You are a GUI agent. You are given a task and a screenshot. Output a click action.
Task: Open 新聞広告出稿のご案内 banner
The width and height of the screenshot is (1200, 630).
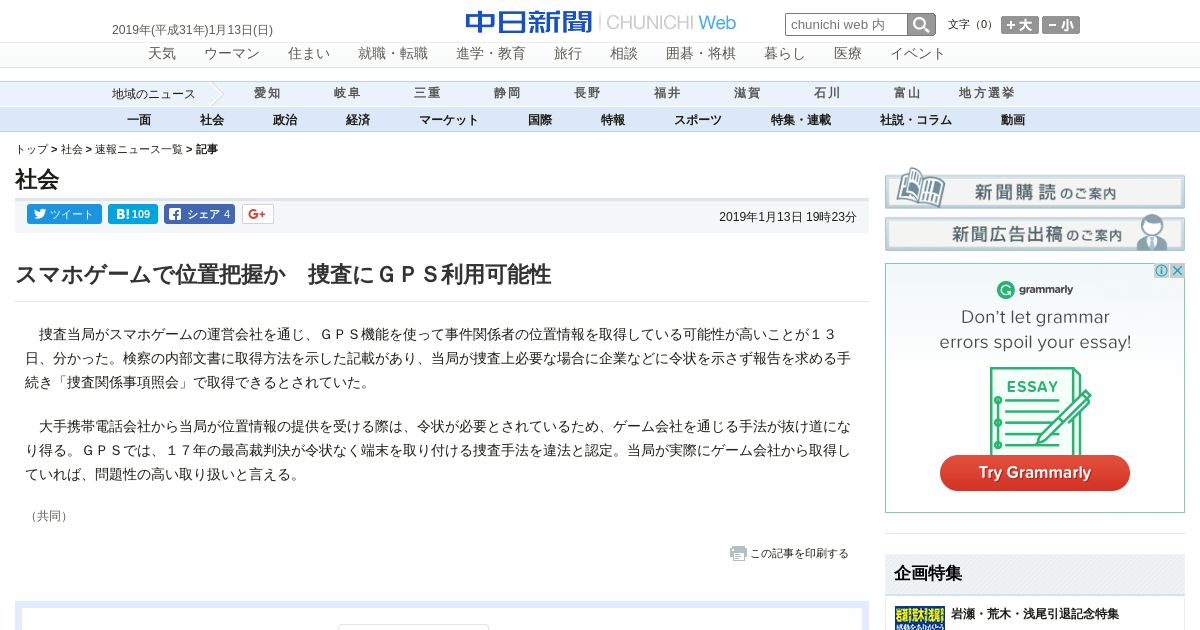click(x=1035, y=233)
